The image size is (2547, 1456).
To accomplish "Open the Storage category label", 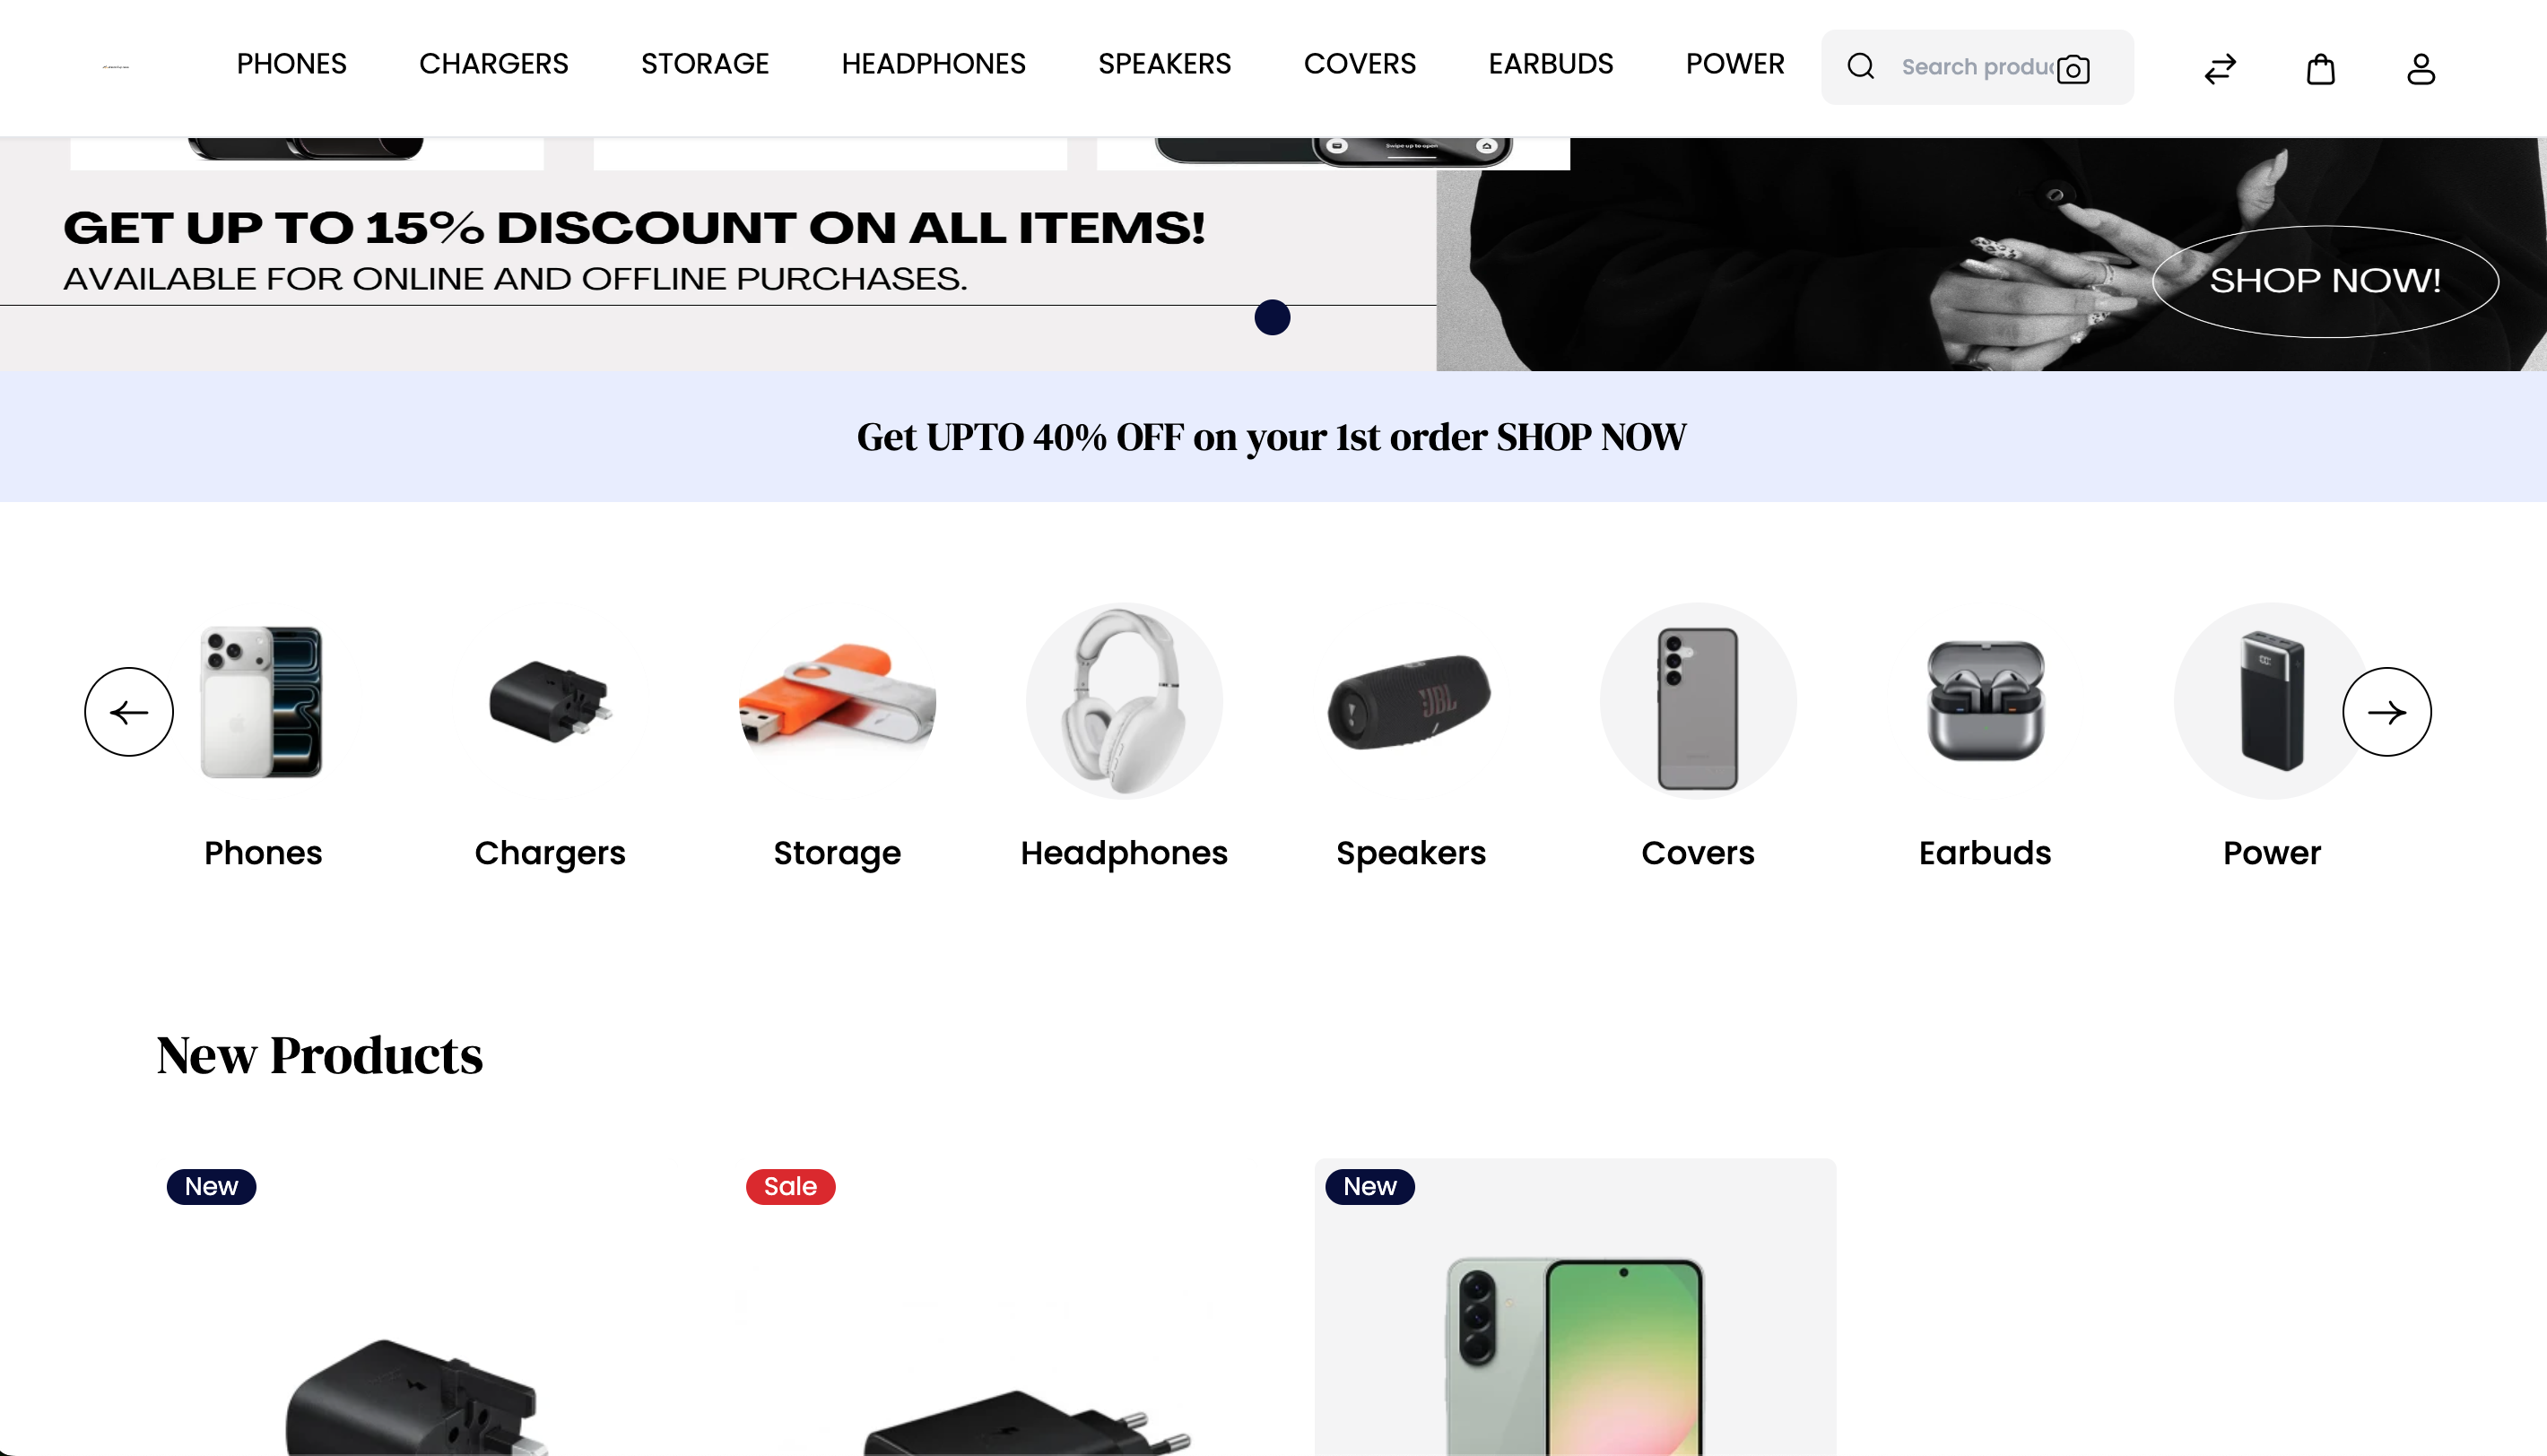I will coord(837,853).
